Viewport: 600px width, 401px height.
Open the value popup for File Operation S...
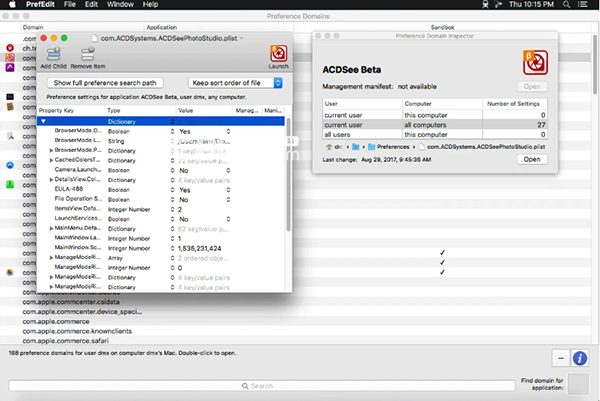point(228,200)
